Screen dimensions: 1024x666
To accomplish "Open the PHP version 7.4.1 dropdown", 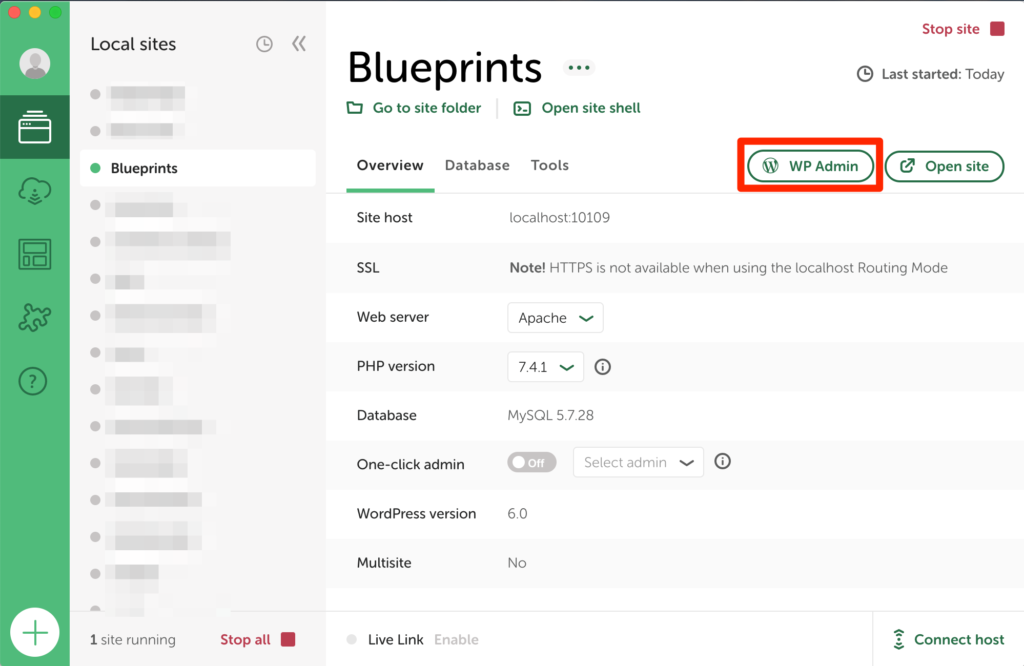I will [545, 367].
